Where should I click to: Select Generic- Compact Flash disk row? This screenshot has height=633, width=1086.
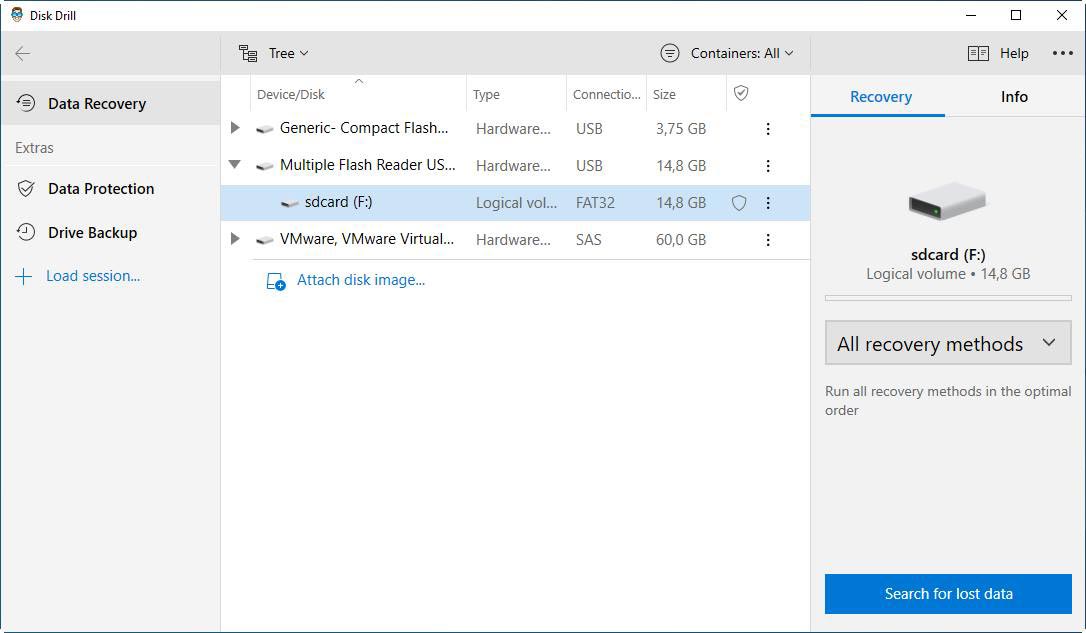(515, 128)
